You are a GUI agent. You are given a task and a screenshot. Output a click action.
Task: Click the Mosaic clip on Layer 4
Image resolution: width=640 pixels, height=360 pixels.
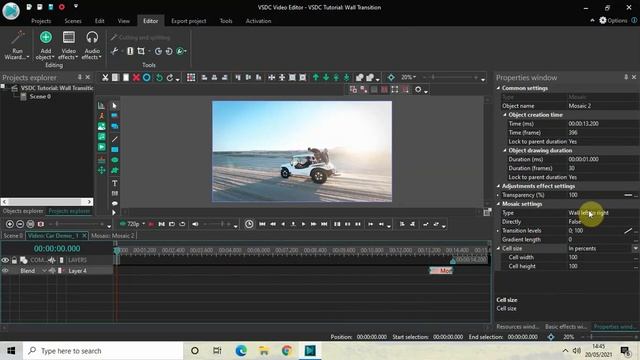point(441,271)
